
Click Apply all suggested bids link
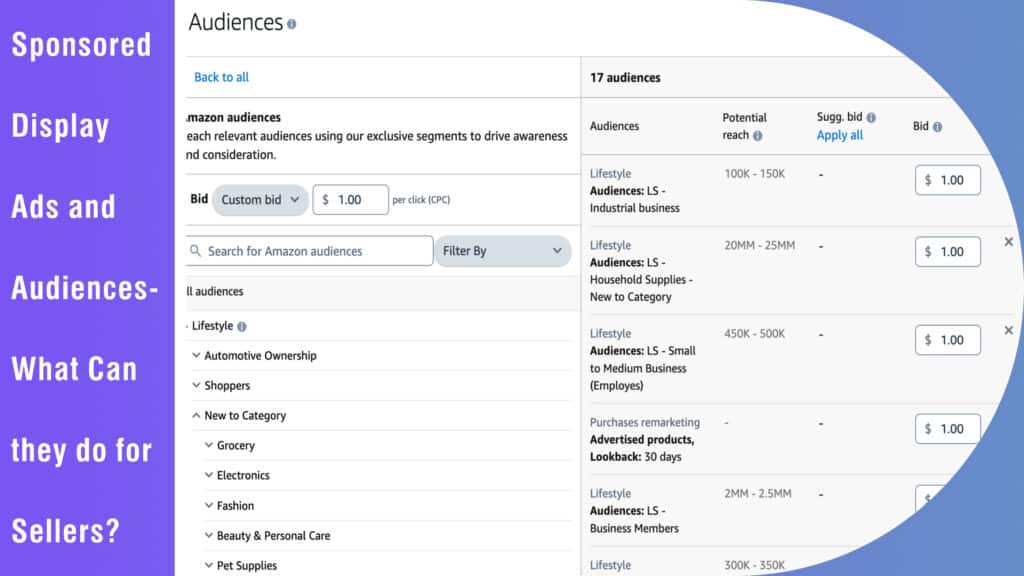coord(840,135)
